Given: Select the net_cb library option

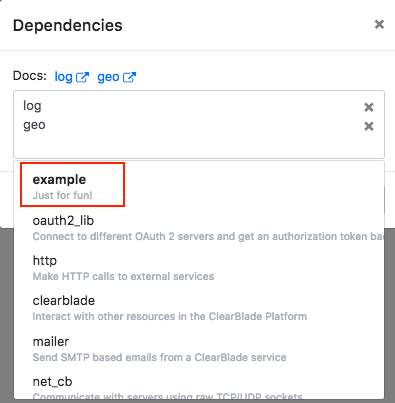Looking at the screenshot, I should click(199, 387).
